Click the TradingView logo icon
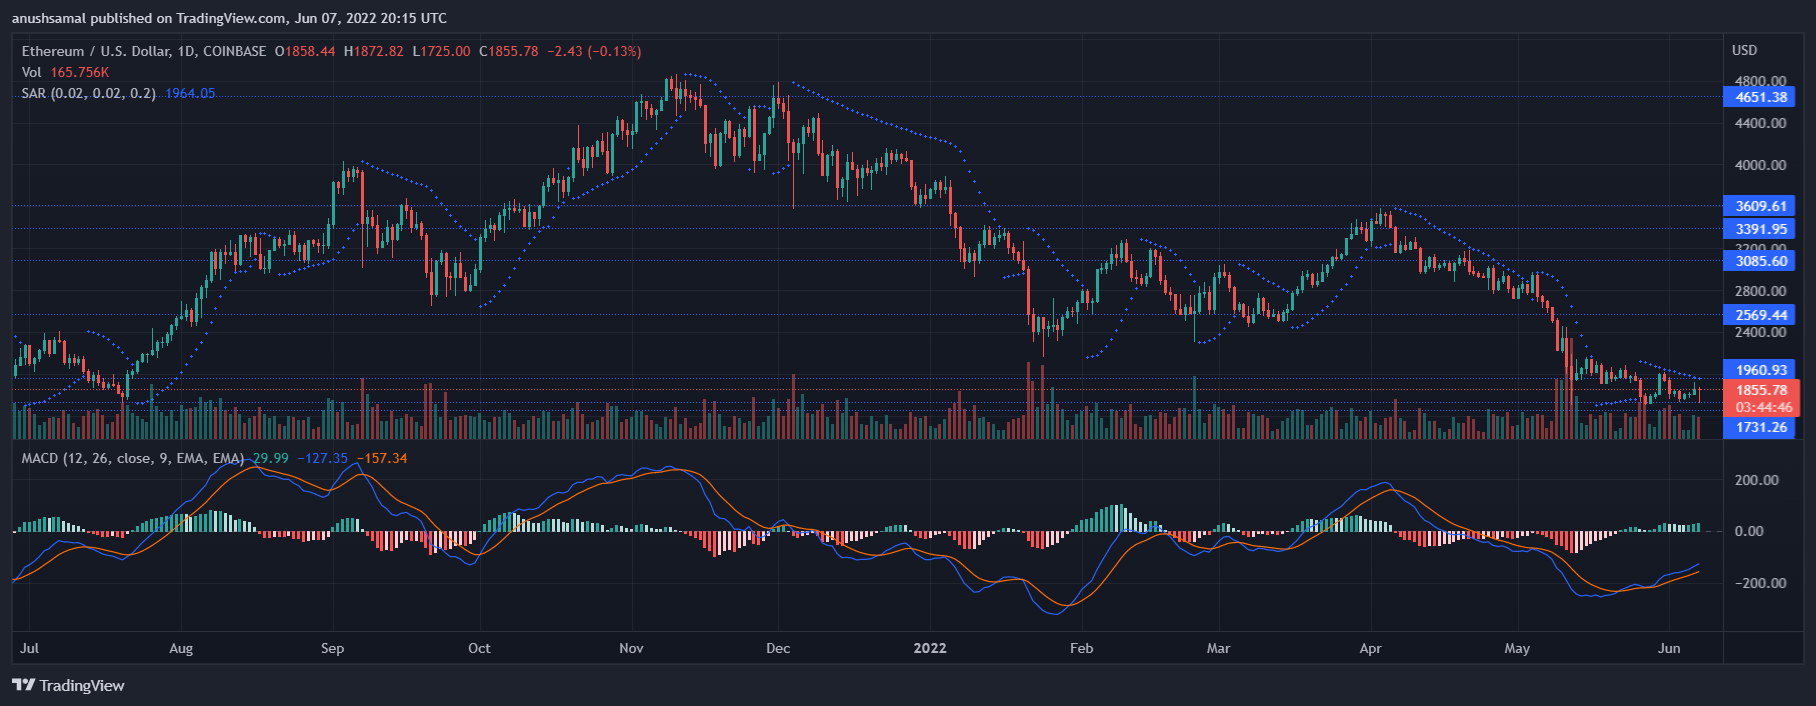 pos(23,685)
